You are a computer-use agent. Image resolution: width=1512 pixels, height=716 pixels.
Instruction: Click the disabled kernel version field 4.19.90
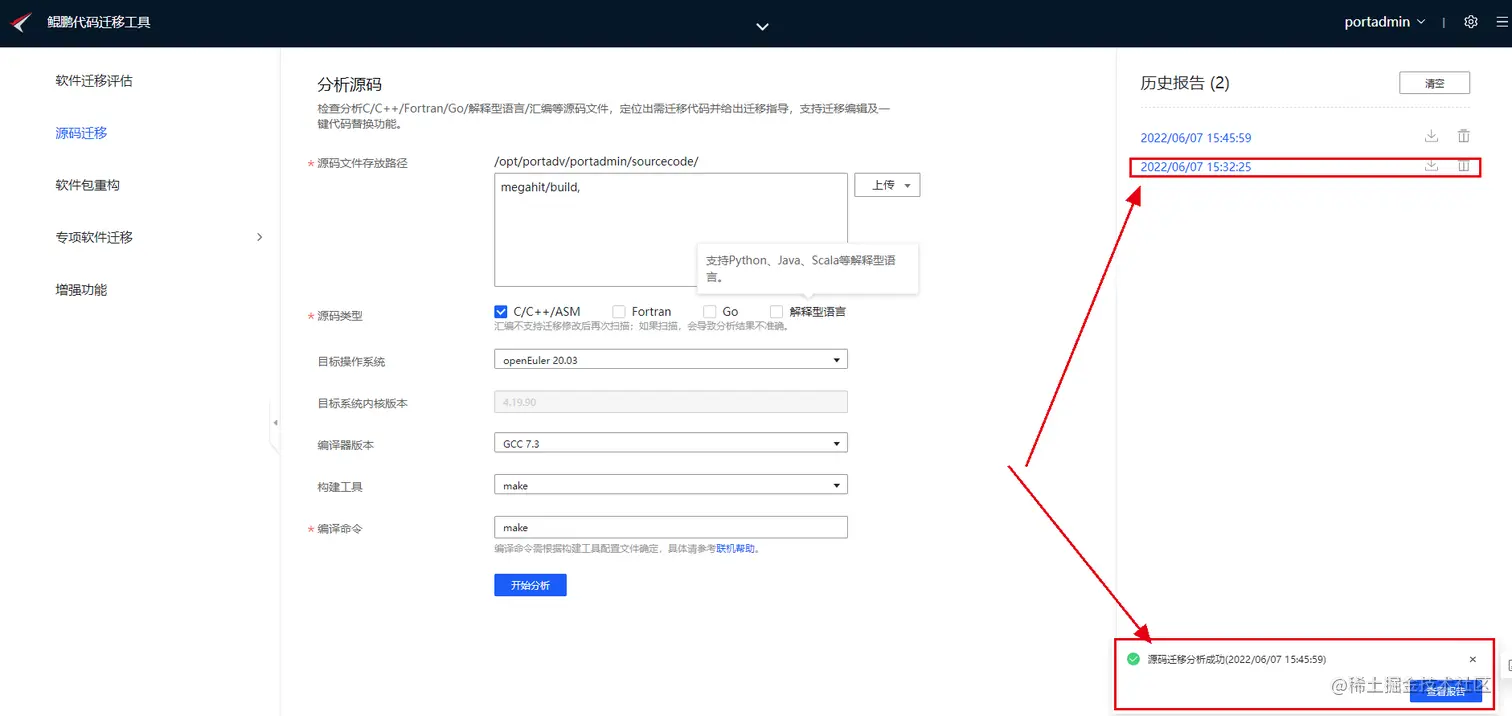(x=671, y=402)
